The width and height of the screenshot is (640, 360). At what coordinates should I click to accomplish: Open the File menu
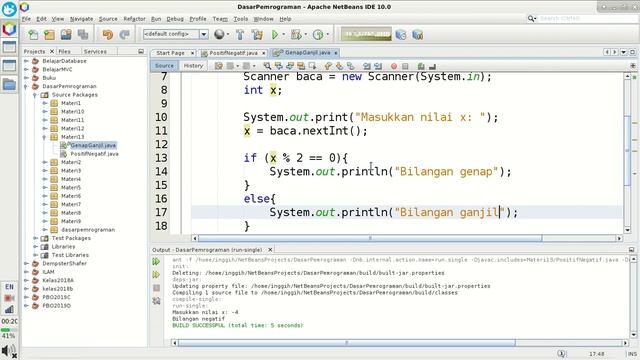tap(26, 19)
